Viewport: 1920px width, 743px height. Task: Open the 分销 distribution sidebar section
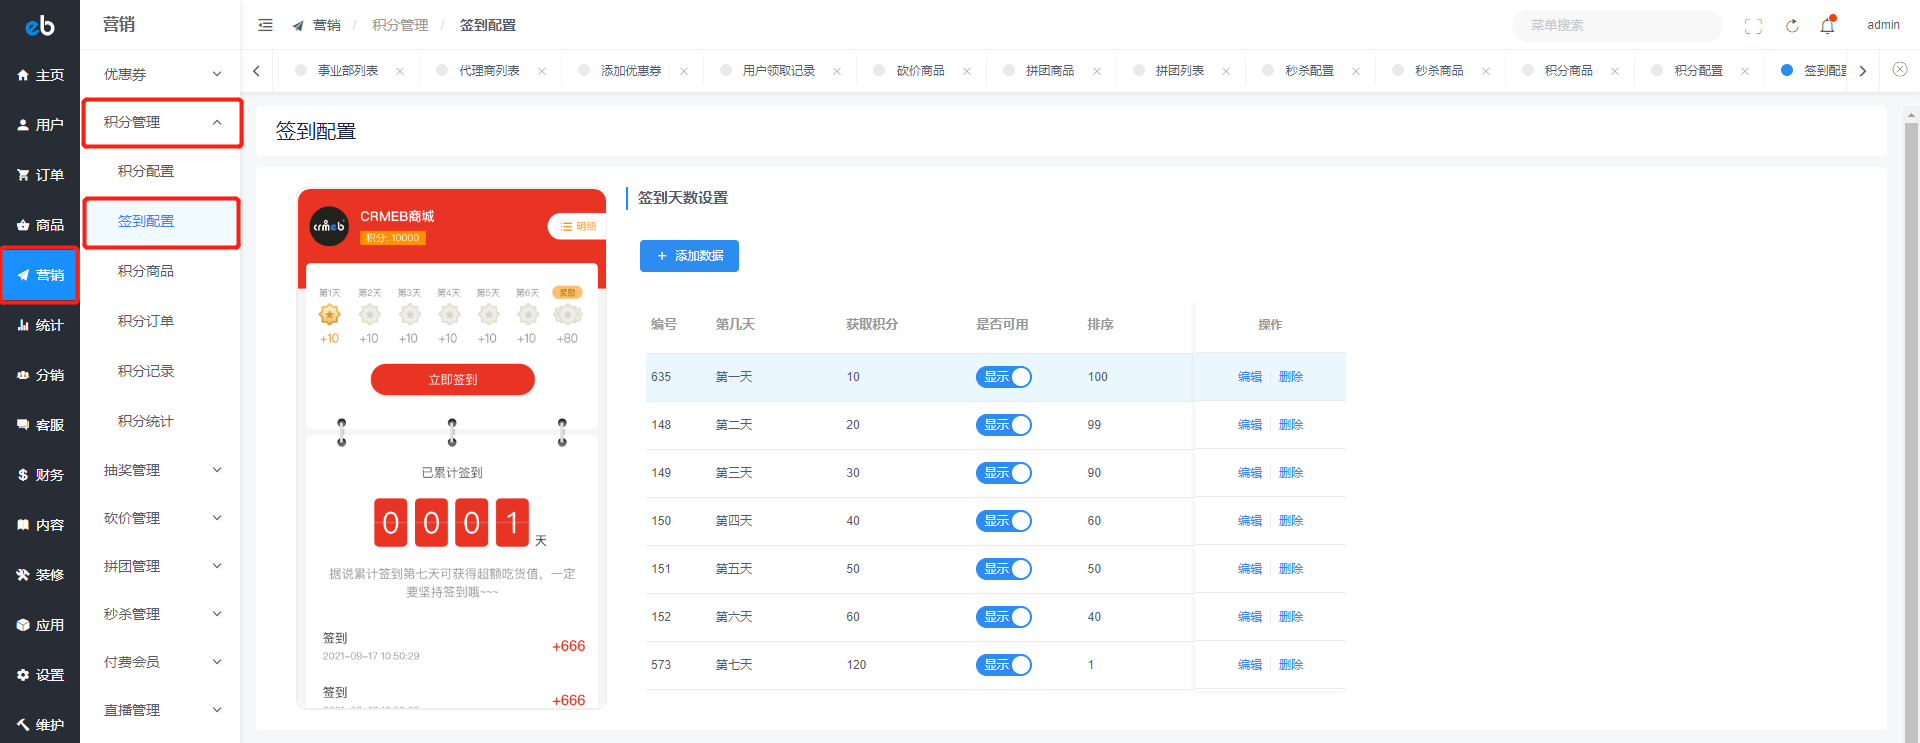tap(40, 375)
